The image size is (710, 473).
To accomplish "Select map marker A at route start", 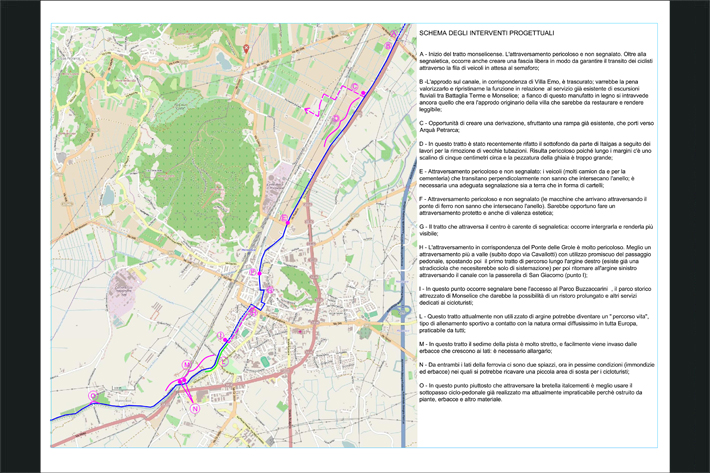I will pos(393,33).
